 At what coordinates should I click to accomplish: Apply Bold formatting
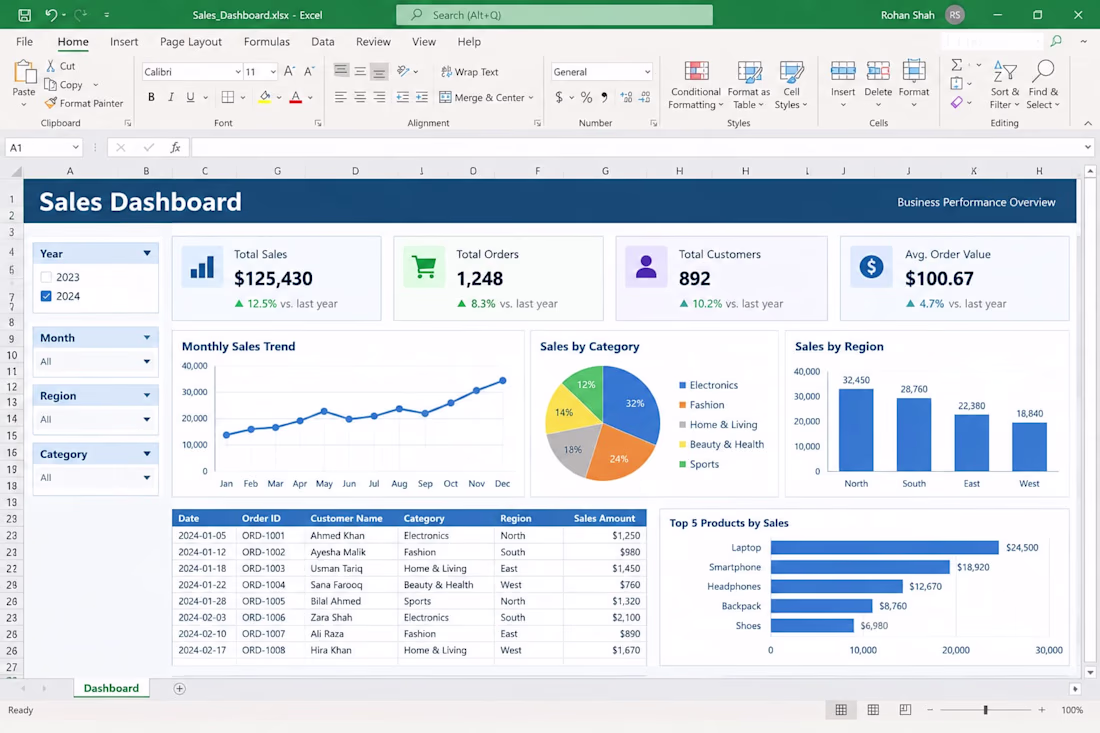click(x=151, y=97)
